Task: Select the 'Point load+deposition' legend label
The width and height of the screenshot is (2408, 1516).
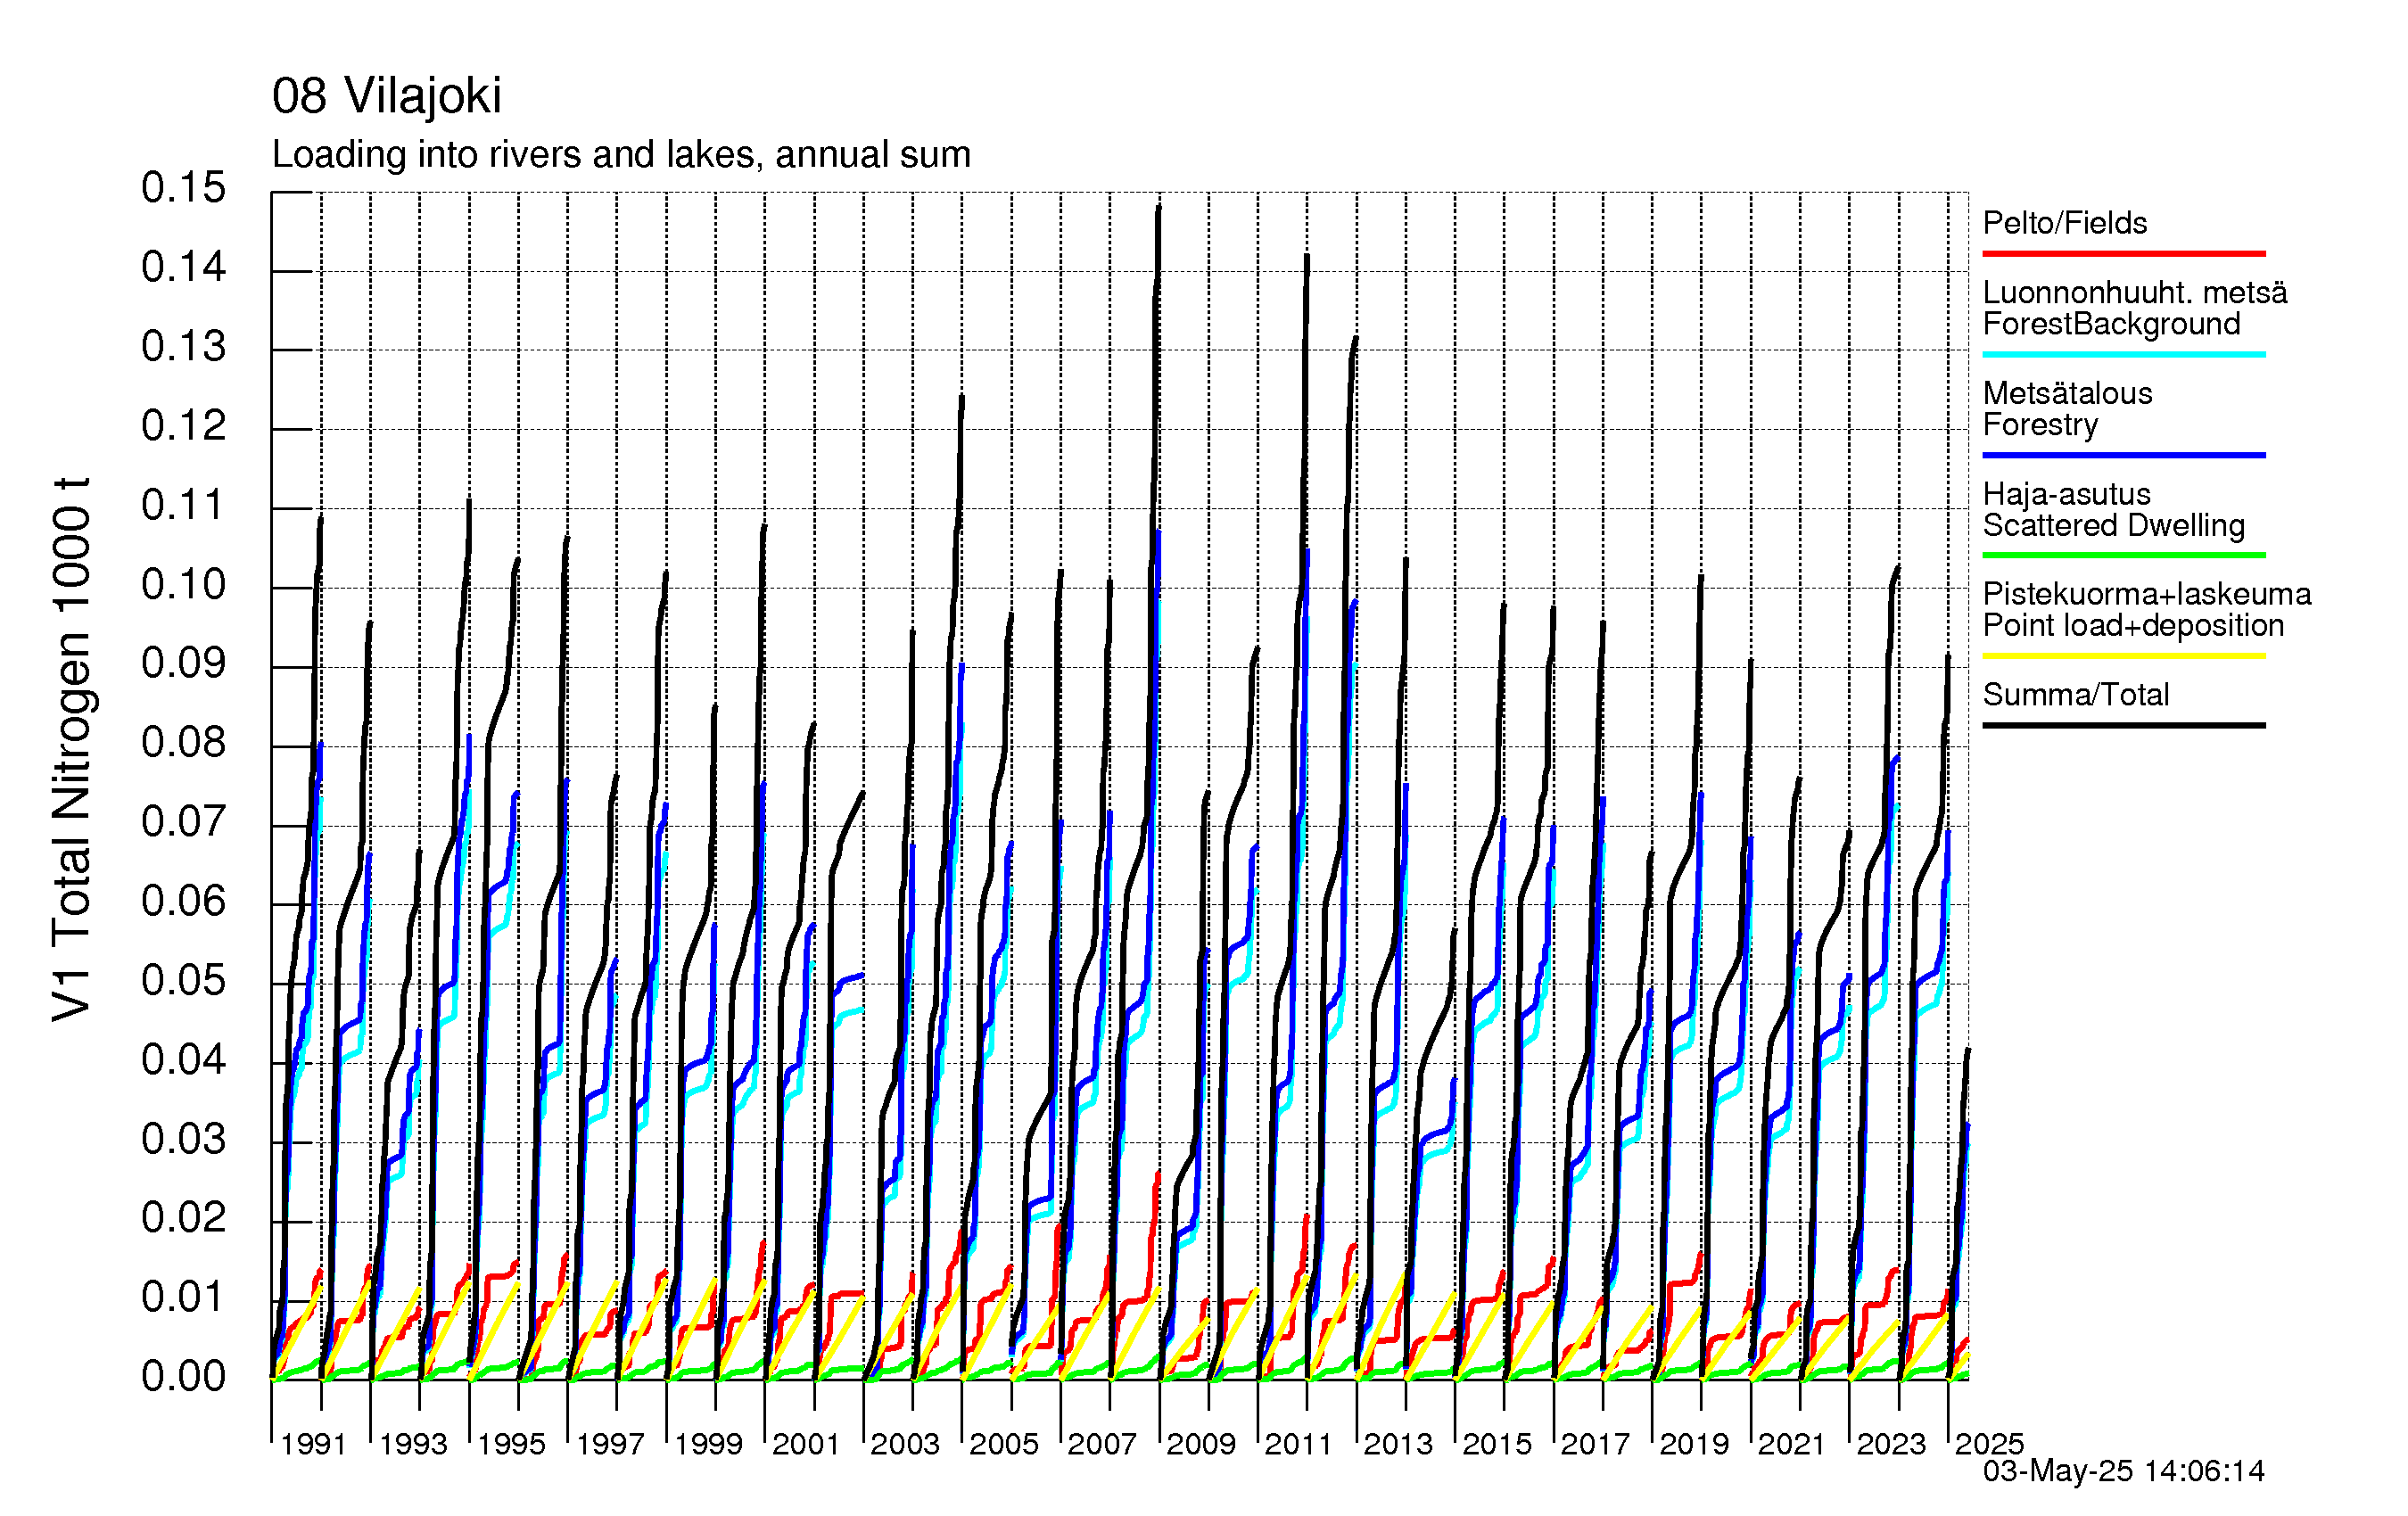Action: (2133, 625)
